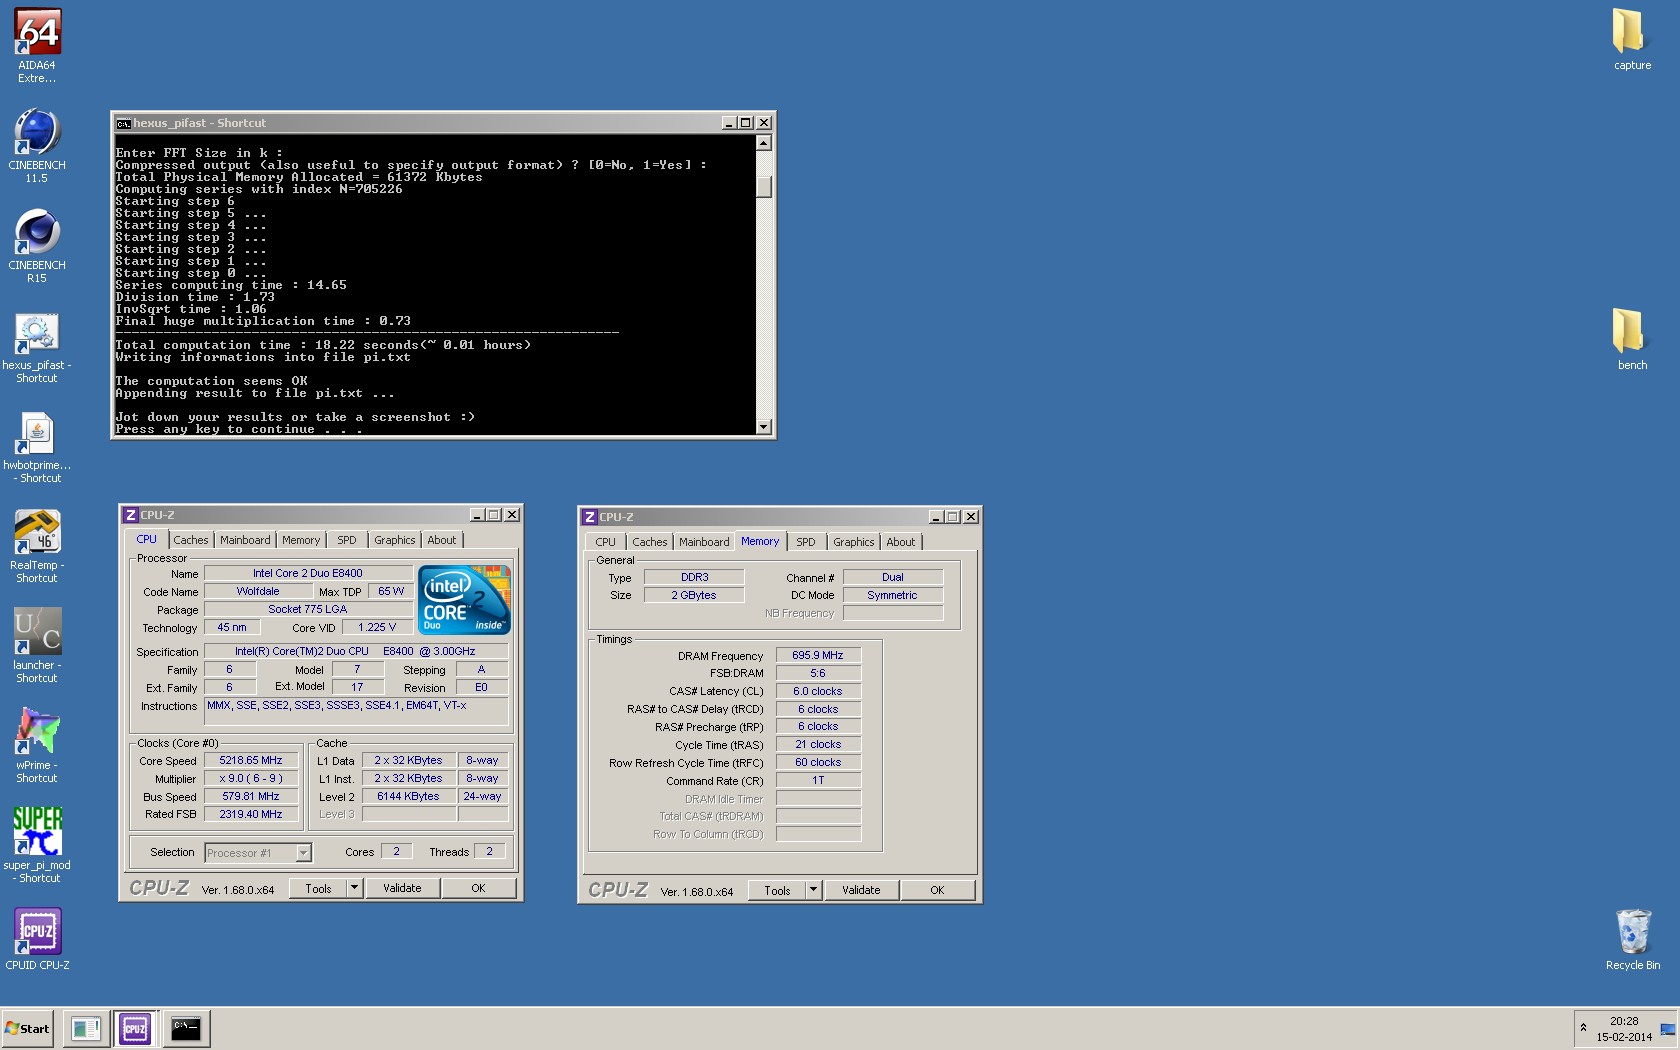Click the Total computation time line in console
The width and height of the screenshot is (1680, 1050).
pos(323,345)
